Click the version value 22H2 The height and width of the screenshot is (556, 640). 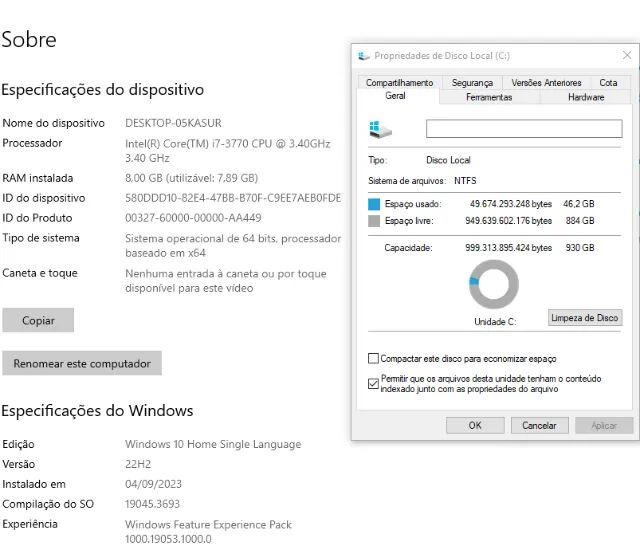click(138, 464)
